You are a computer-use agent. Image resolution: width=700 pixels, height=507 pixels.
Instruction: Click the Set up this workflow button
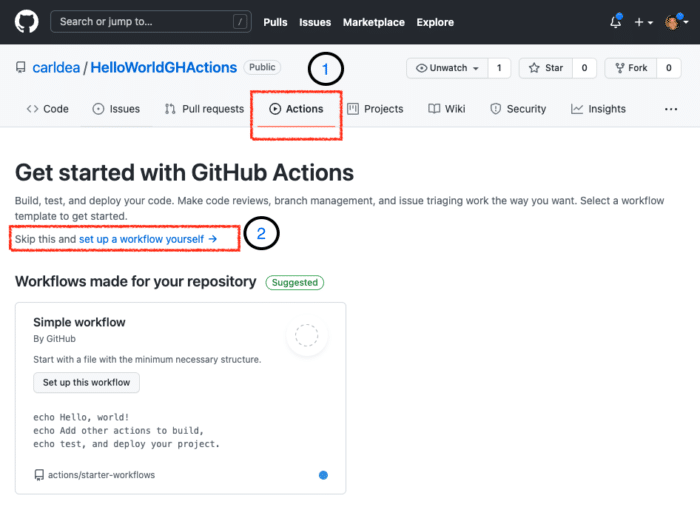(86, 382)
